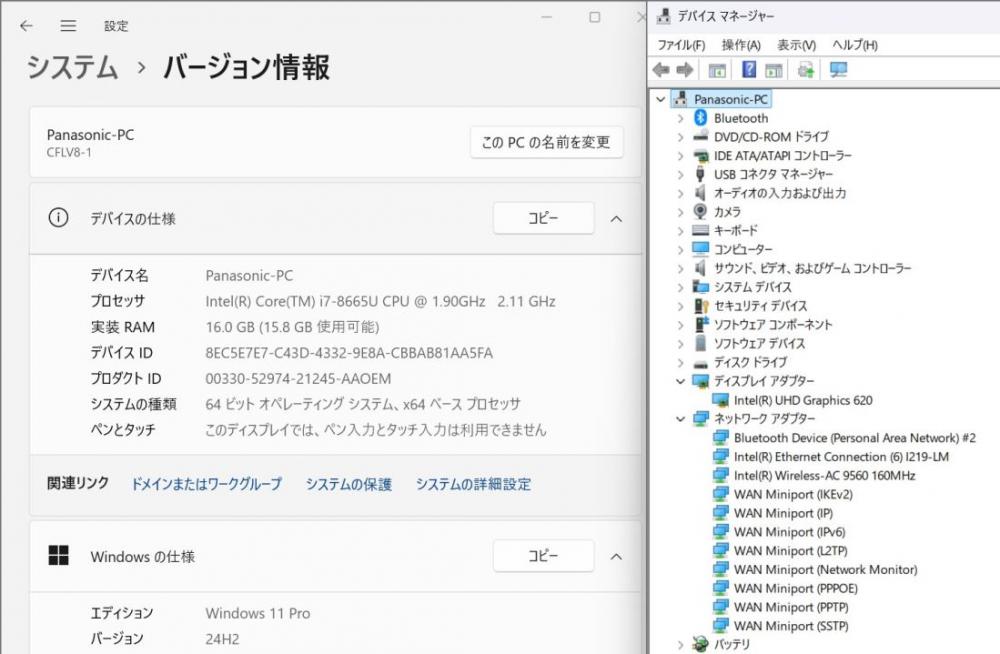This screenshot has width=1000, height=654.
Task: Expand the カメラ tree node
Action: click(680, 212)
